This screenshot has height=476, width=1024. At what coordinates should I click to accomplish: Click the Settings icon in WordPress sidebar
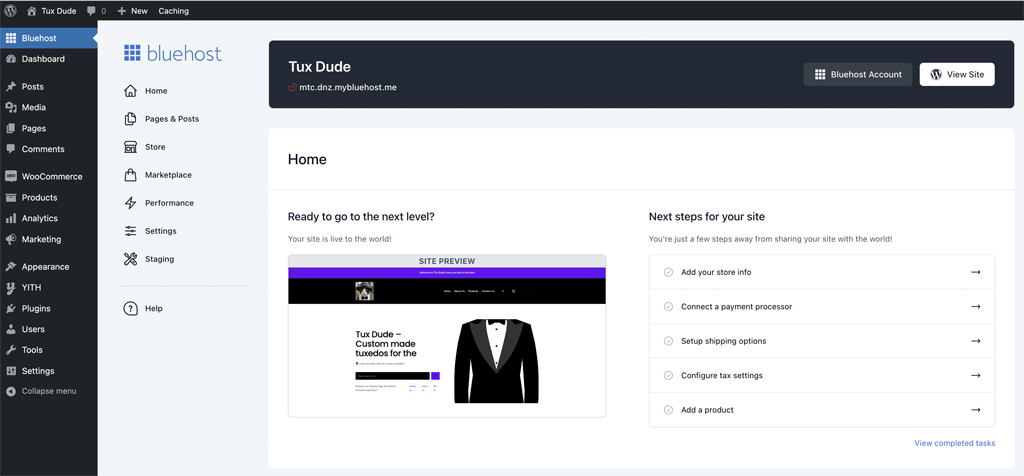pyautogui.click(x=10, y=371)
